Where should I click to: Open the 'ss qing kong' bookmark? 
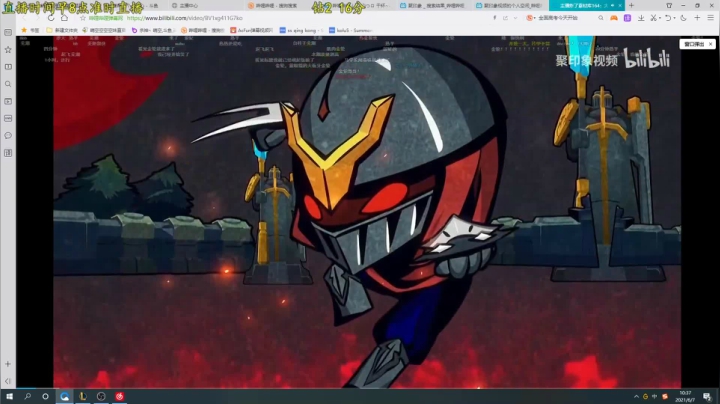click(x=301, y=30)
